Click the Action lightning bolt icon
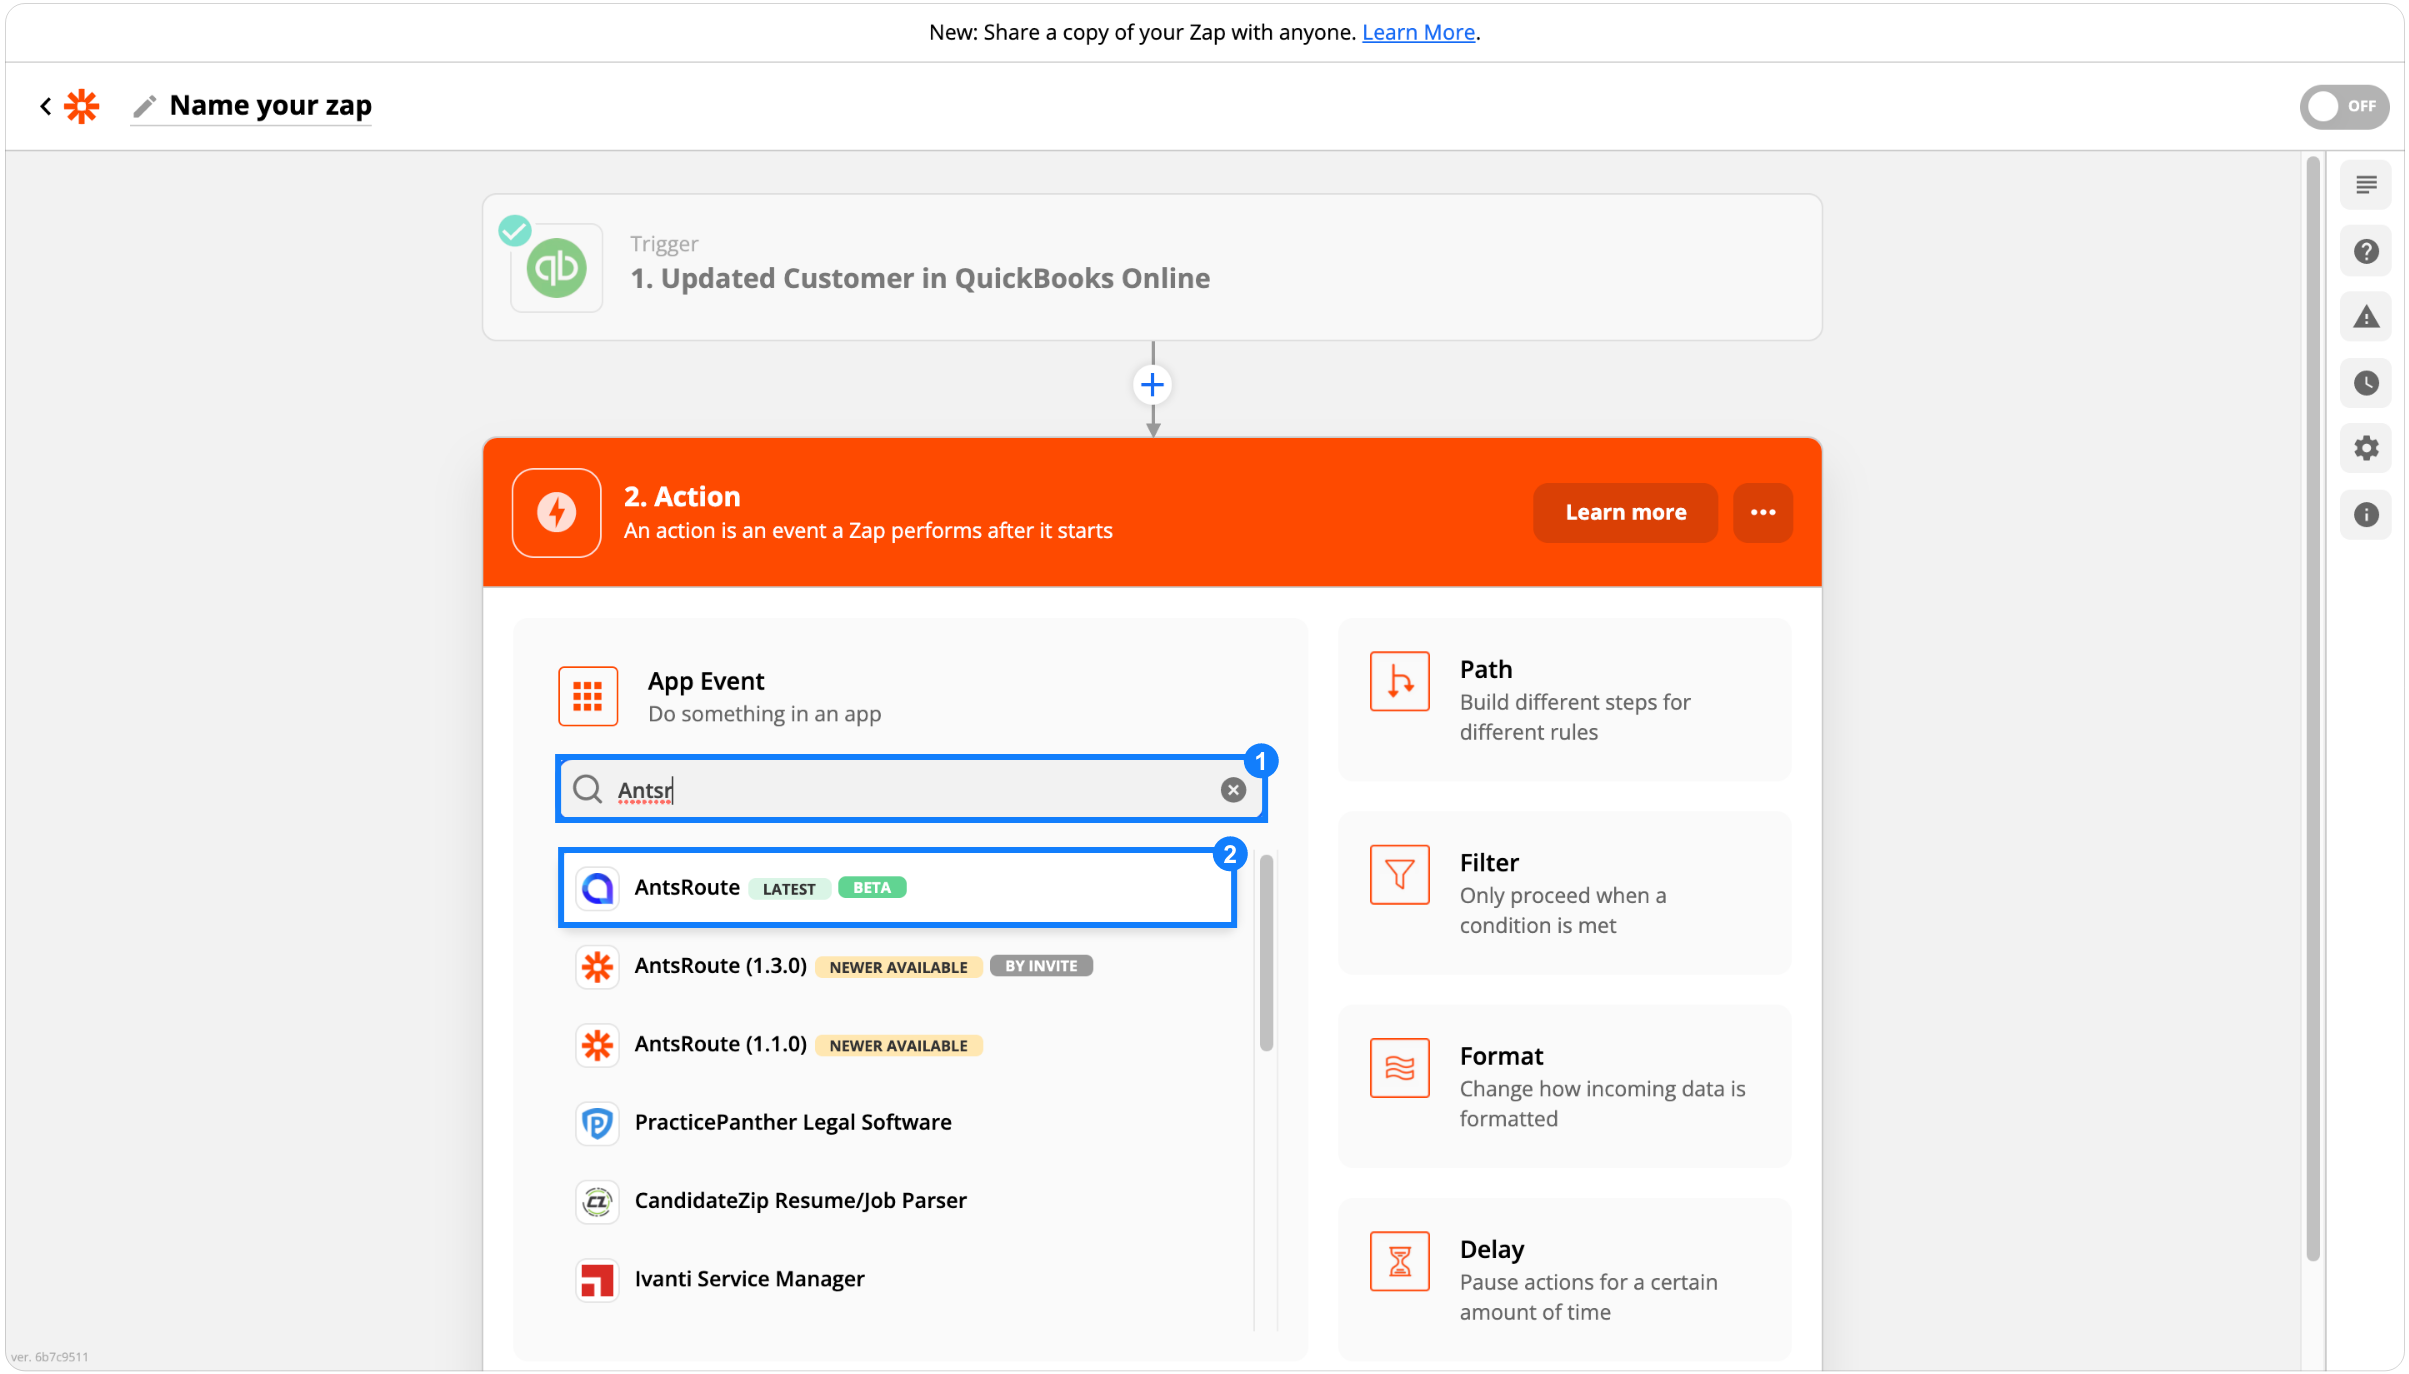This screenshot has height=1374, width=2409. coord(557,513)
